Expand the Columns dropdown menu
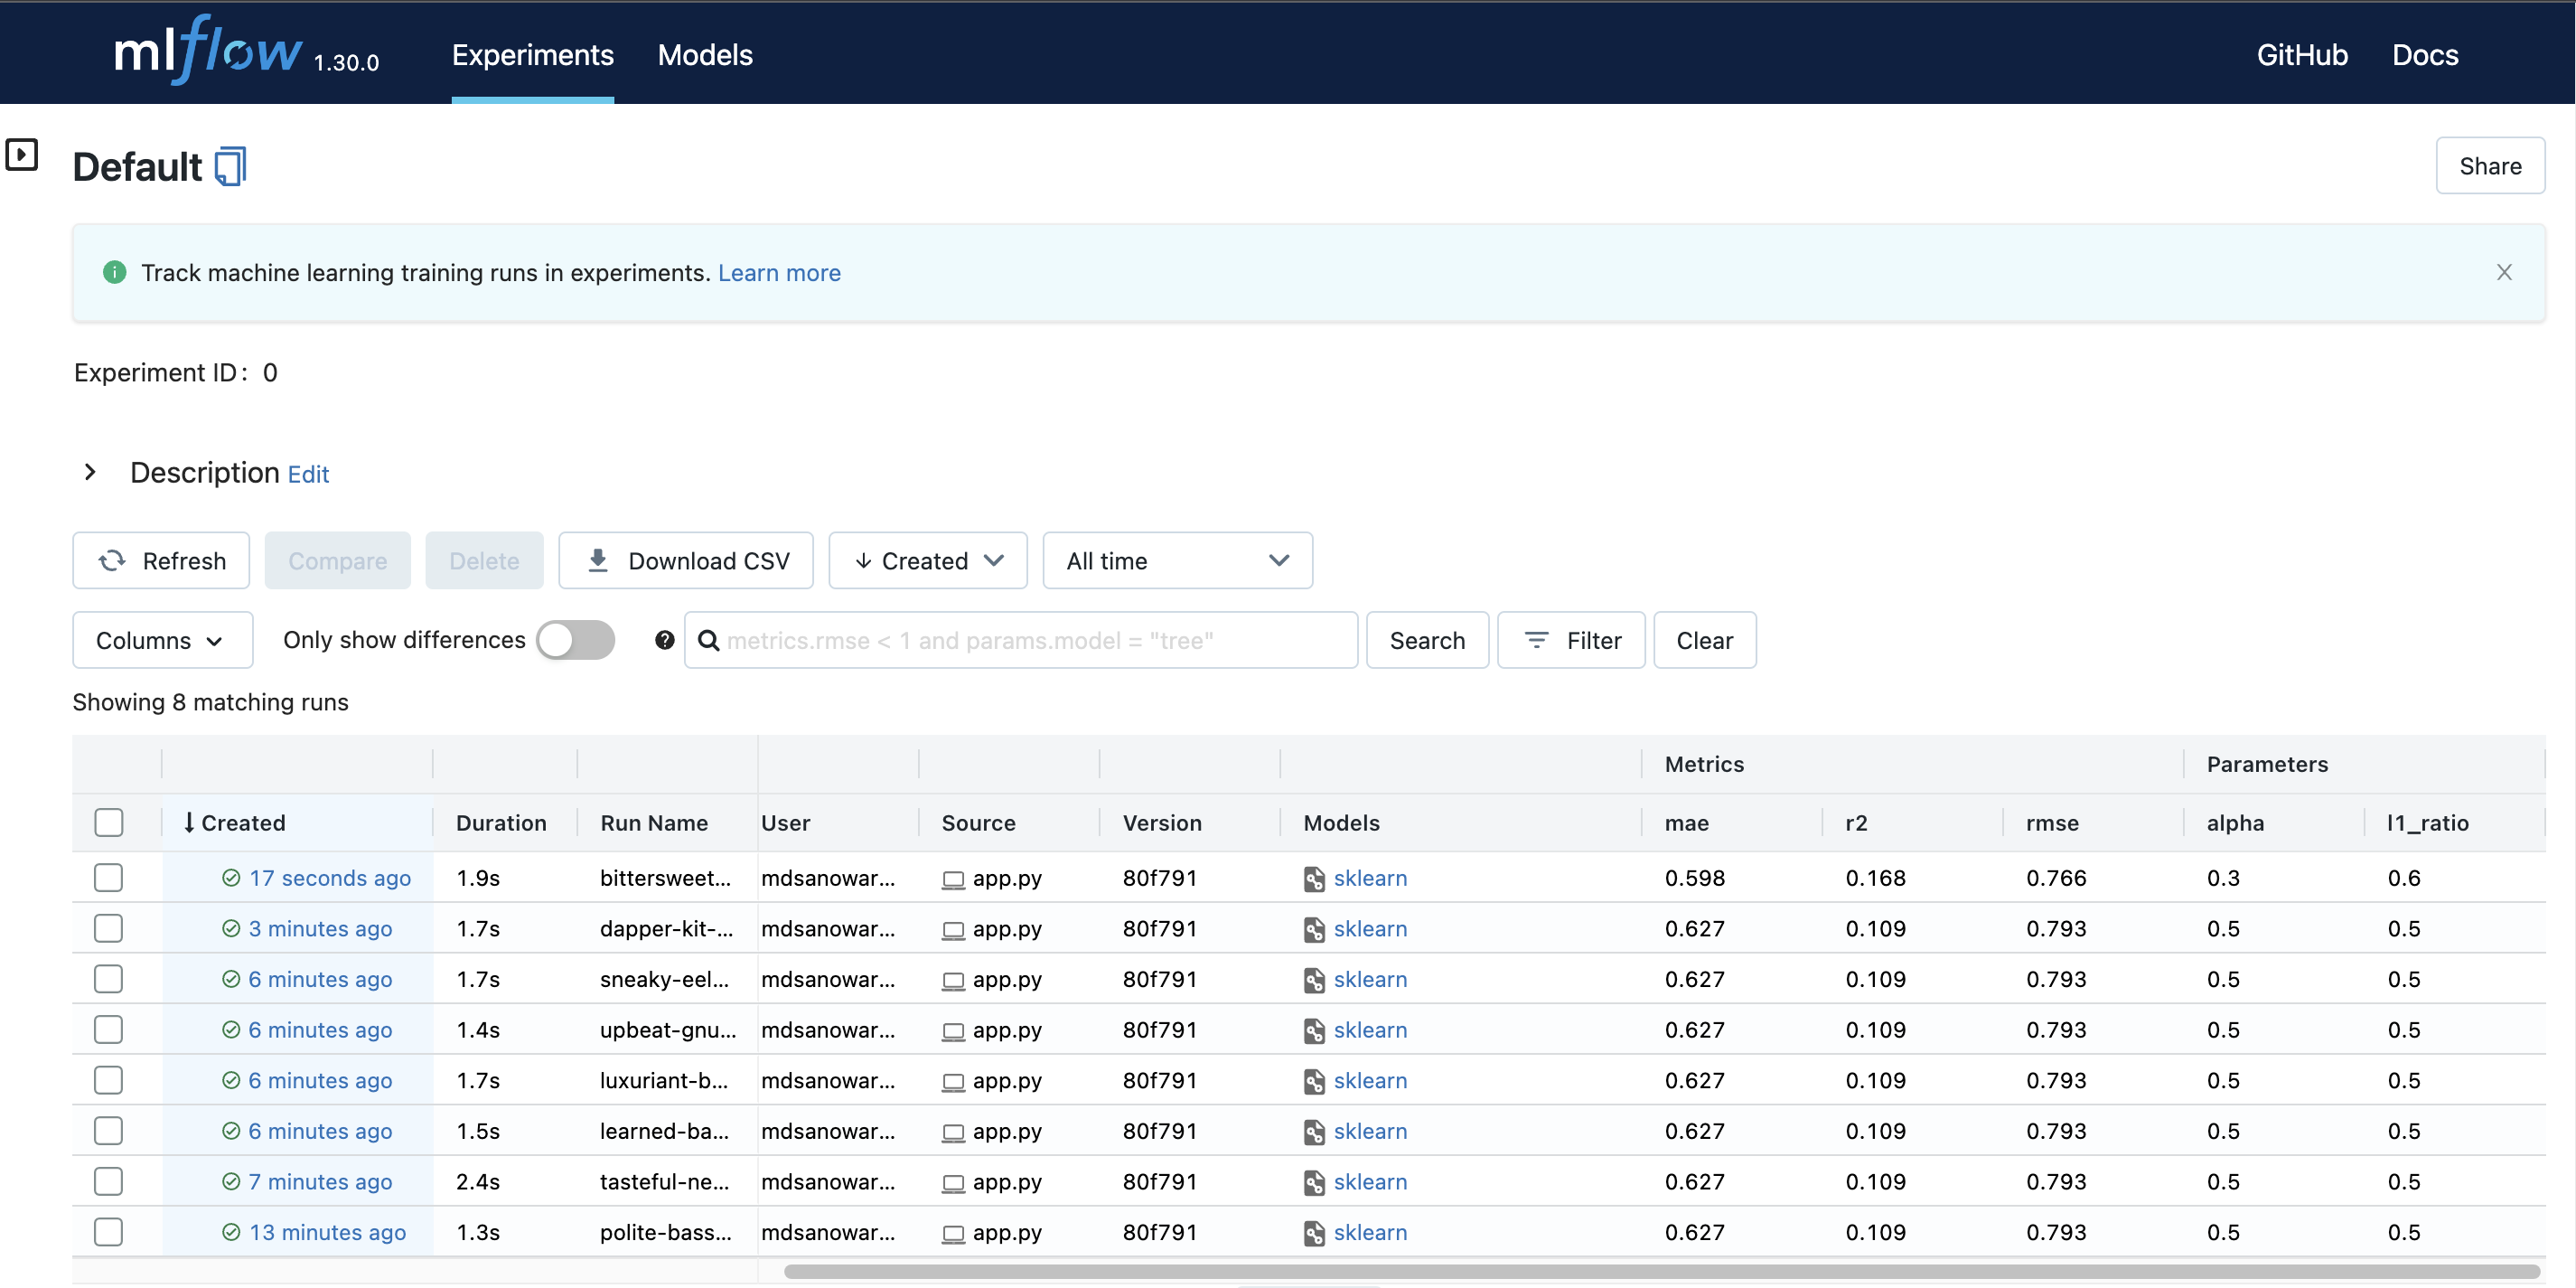This screenshot has height=1288, width=2576. pos(161,639)
